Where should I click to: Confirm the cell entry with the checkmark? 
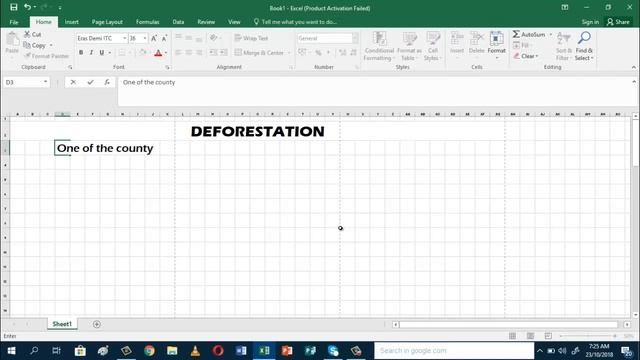[90, 82]
